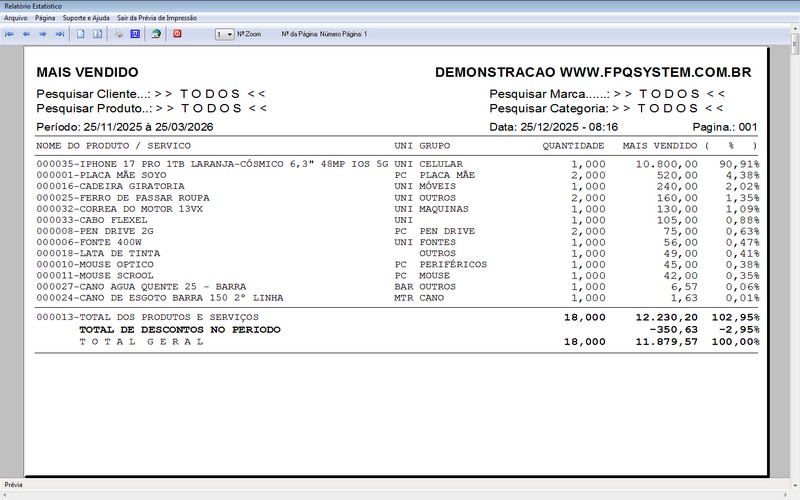Click NOME DO PRODUTO / SERVICO header
Viewport: 800px width, 500px height.
113,146
